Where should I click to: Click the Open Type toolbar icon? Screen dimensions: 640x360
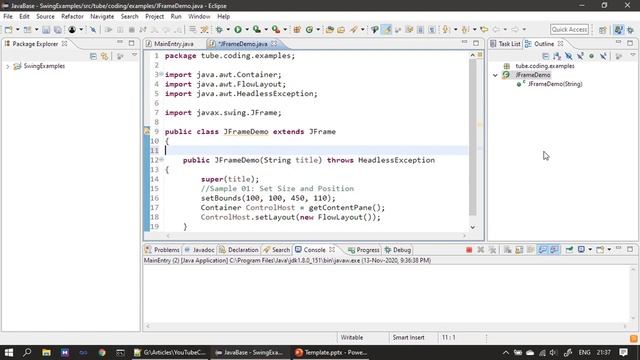point(330,29)
